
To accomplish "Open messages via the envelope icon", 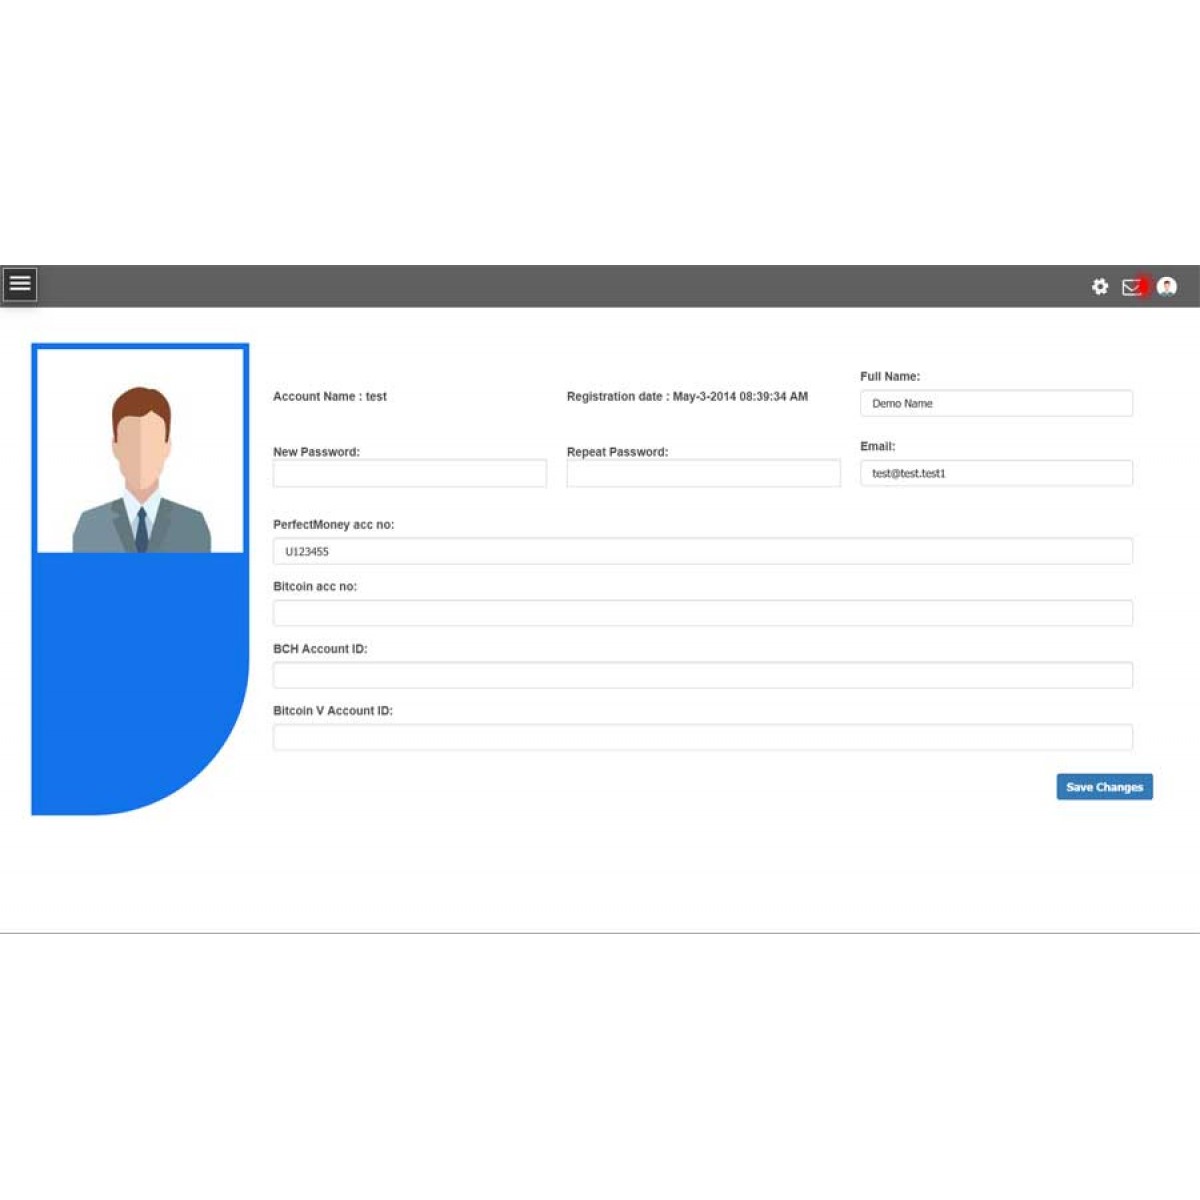I will click(x=1130, y=287).
